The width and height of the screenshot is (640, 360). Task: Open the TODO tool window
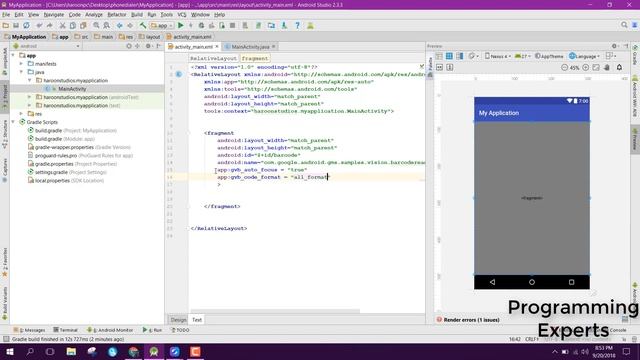coord(180,330)
